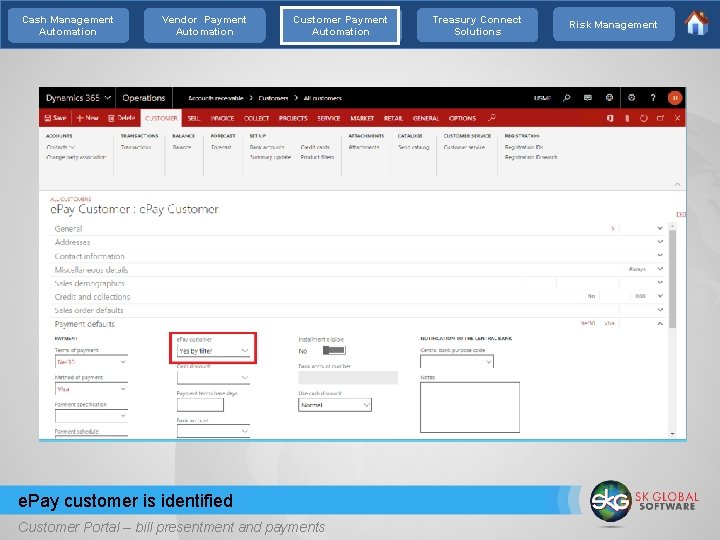Click the orange user avatar
The height and width of the screenshot is (540, 720).
pyautogui.click(x=675, y=98)
